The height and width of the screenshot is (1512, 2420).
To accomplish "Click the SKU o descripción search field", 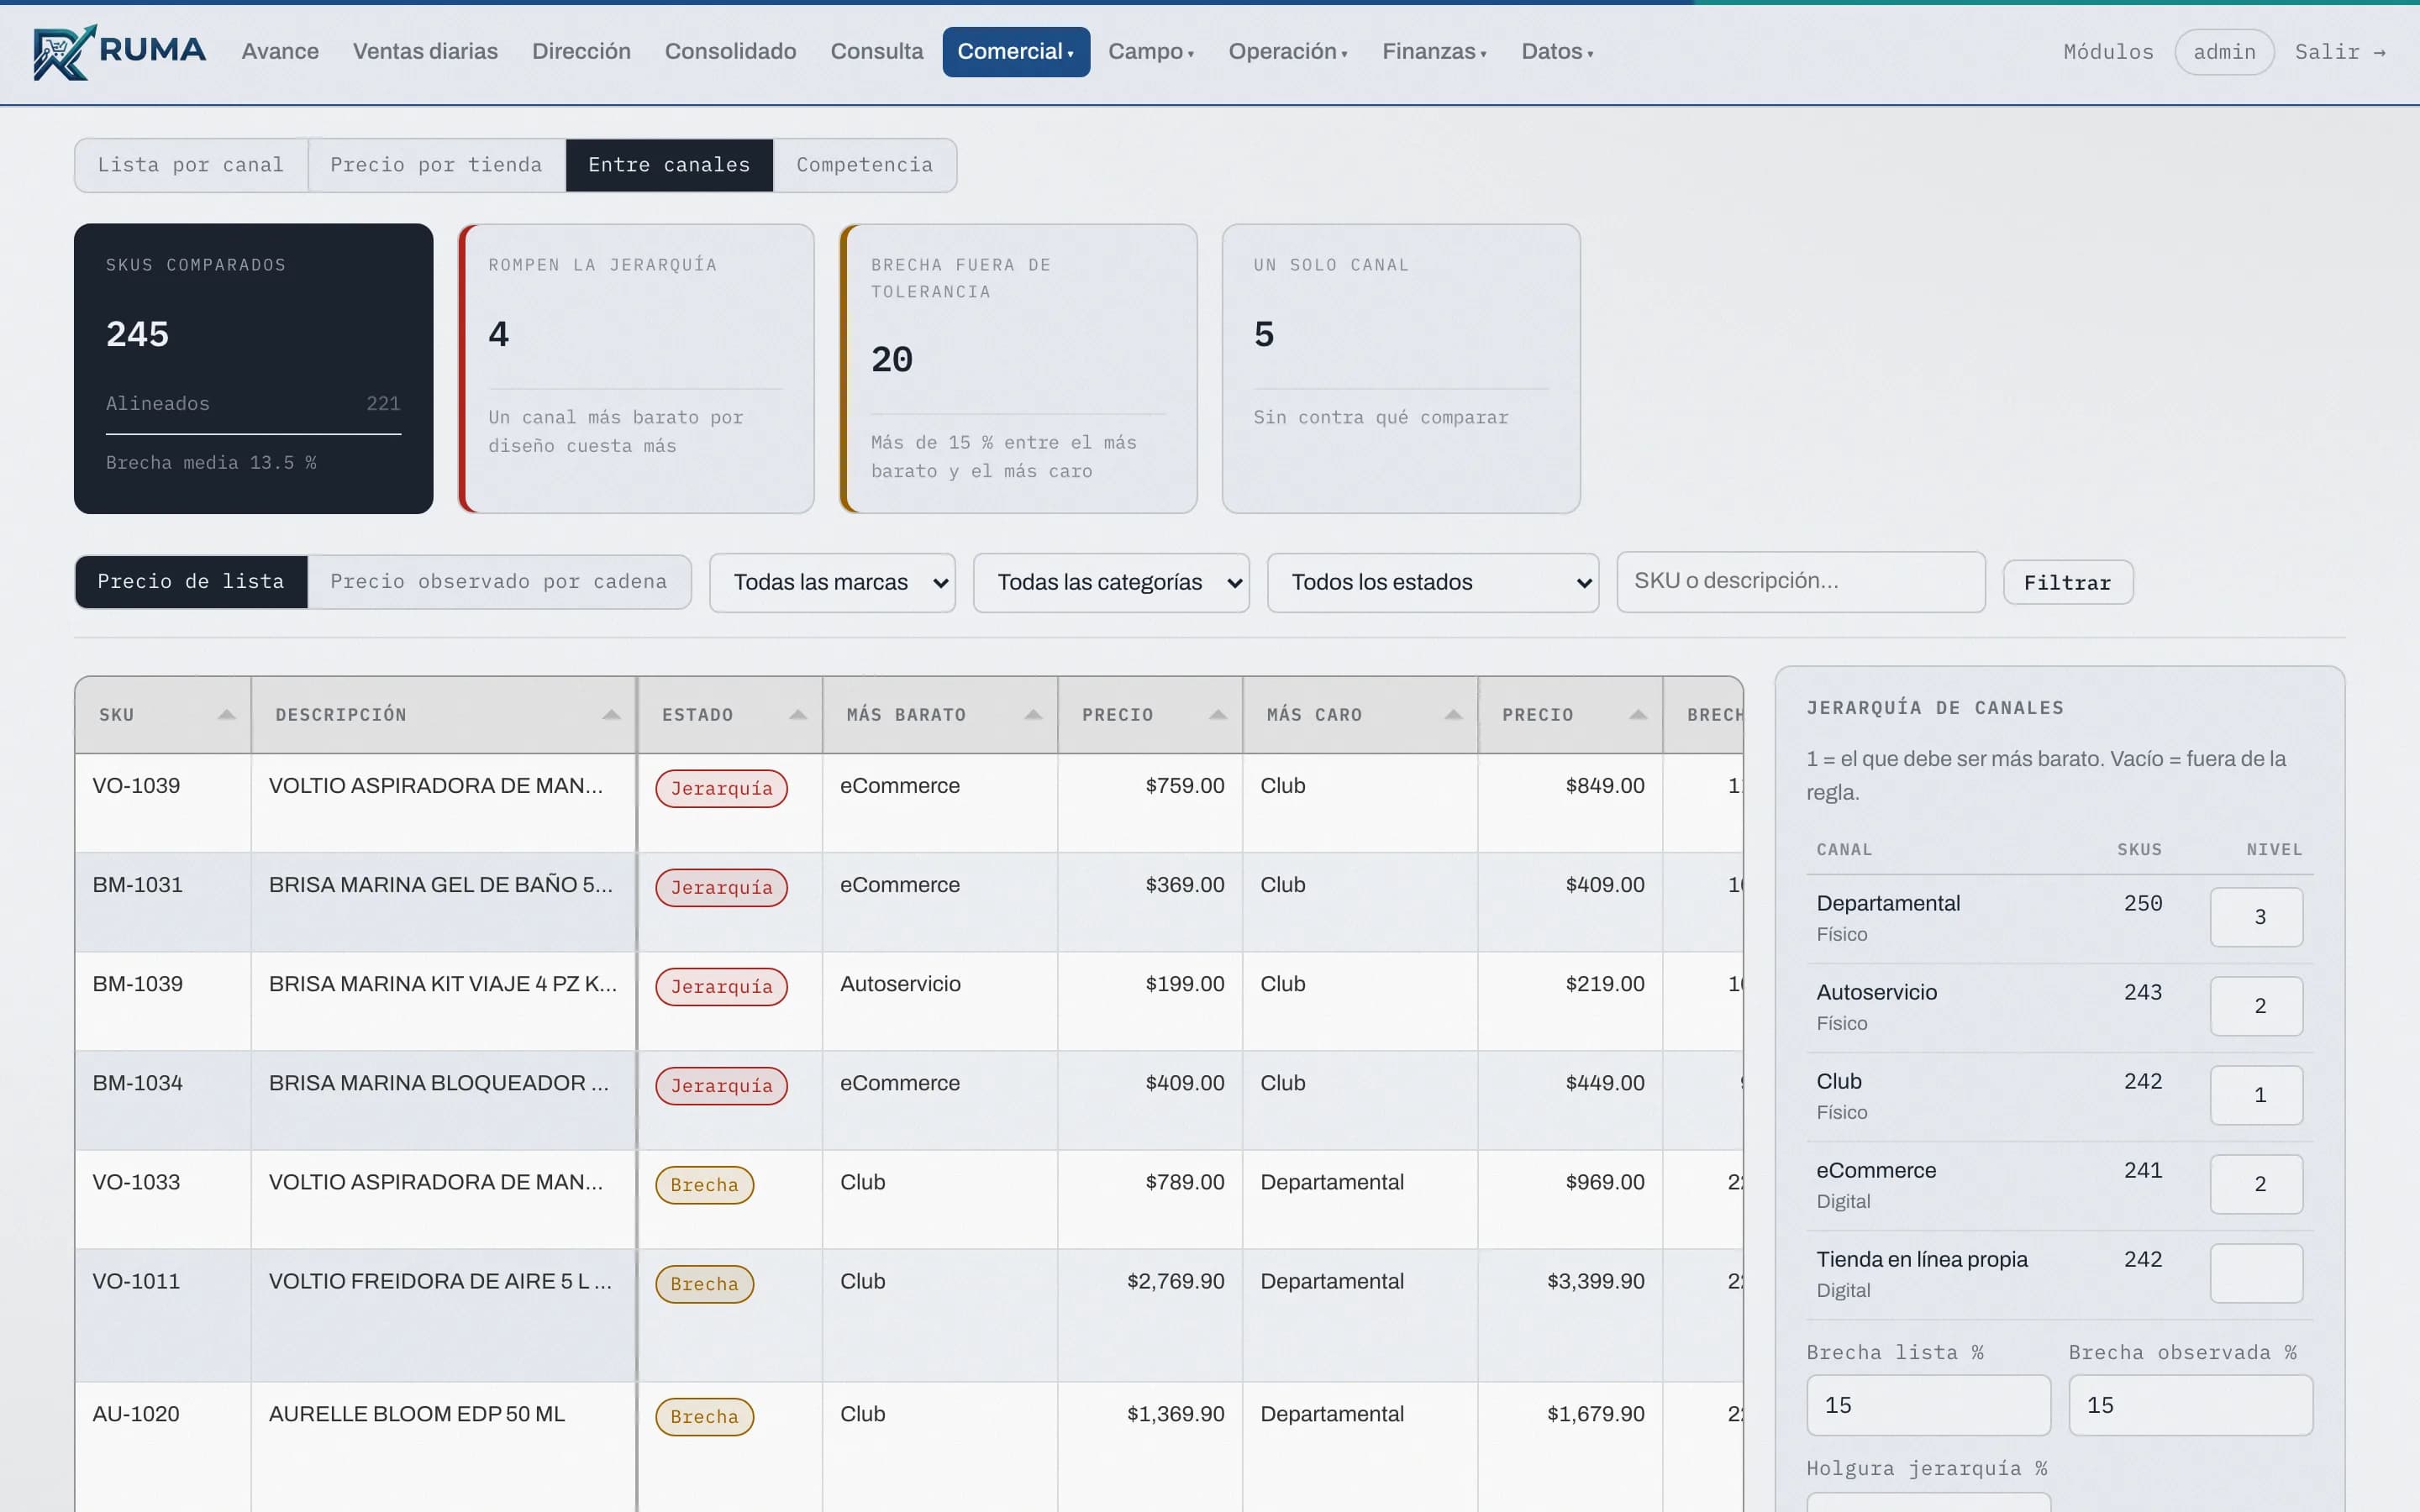I will coord(1800,582).
